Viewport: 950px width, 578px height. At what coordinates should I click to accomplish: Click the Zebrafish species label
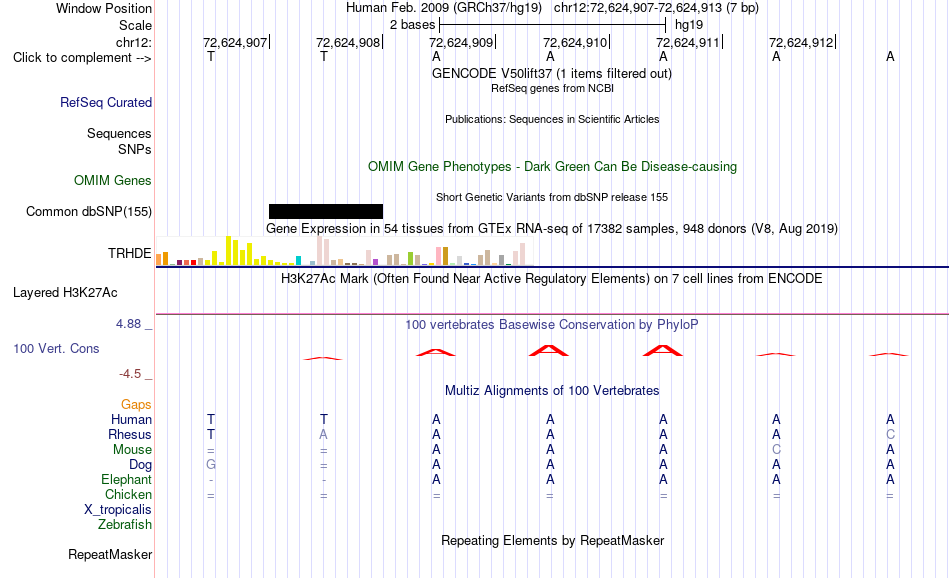(125, 525)
